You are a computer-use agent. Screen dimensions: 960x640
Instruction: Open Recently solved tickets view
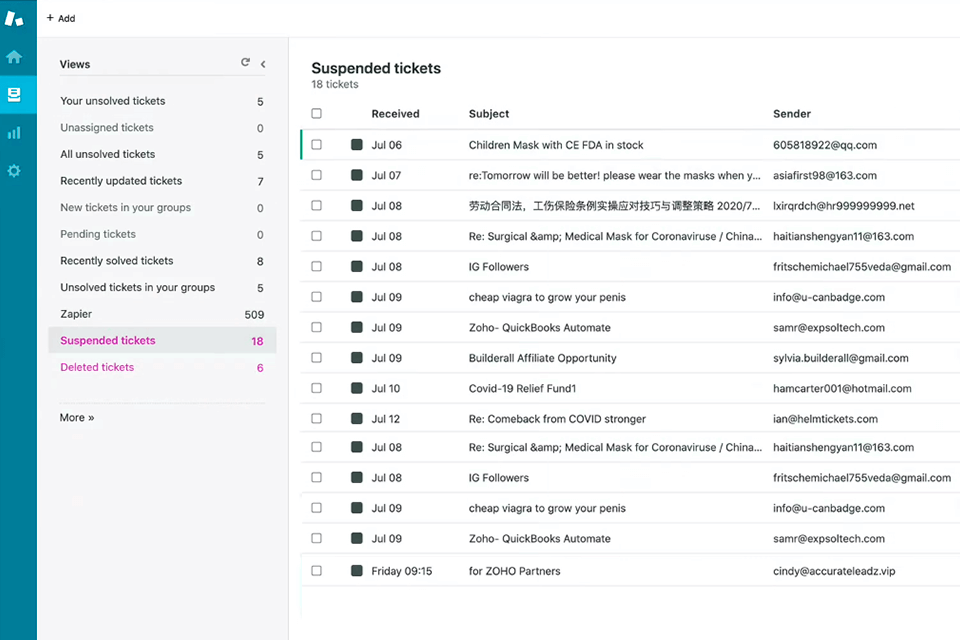pyautogui.click(x=162, y=261)
